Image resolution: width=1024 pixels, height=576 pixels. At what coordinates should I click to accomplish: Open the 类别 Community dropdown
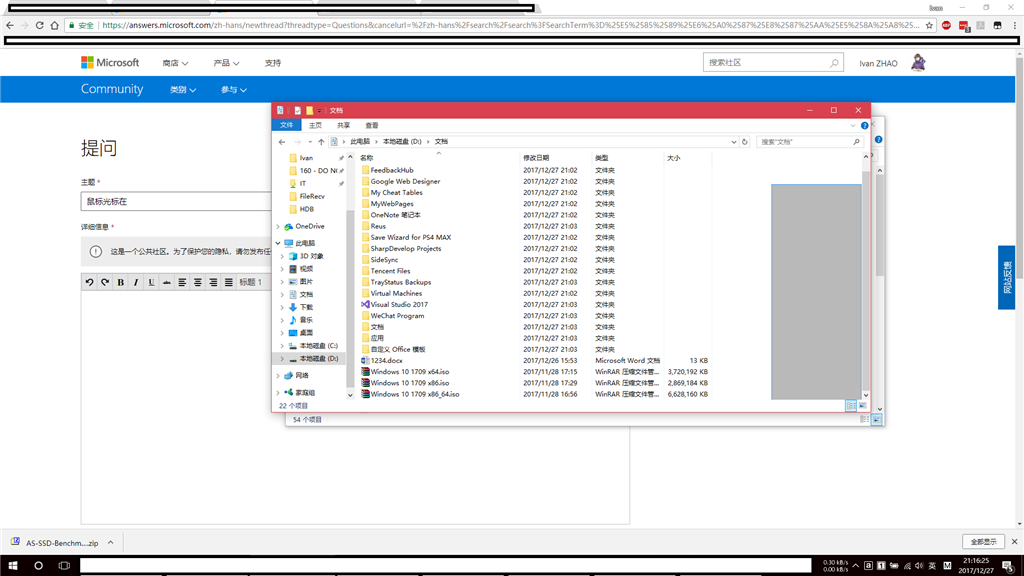pyautogui.click(x=183, y=89)
